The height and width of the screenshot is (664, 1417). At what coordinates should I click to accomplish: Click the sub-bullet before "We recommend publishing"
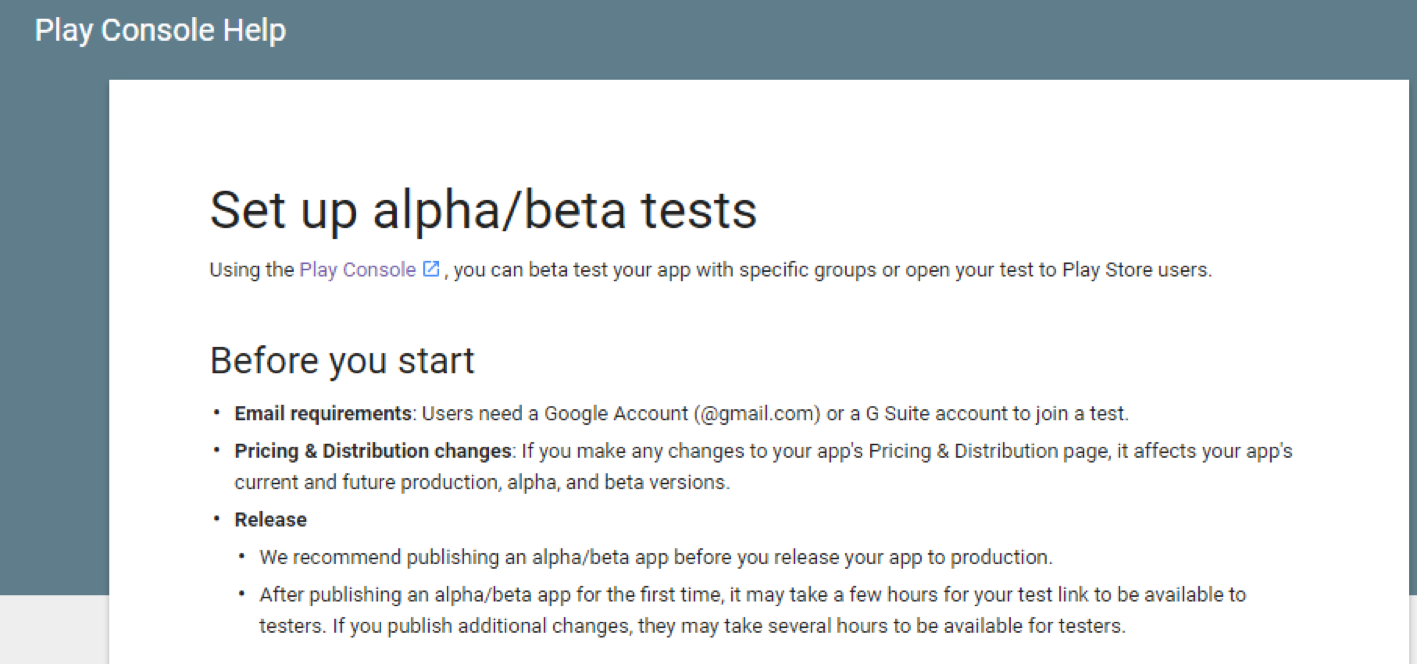[x=242, y=557]
